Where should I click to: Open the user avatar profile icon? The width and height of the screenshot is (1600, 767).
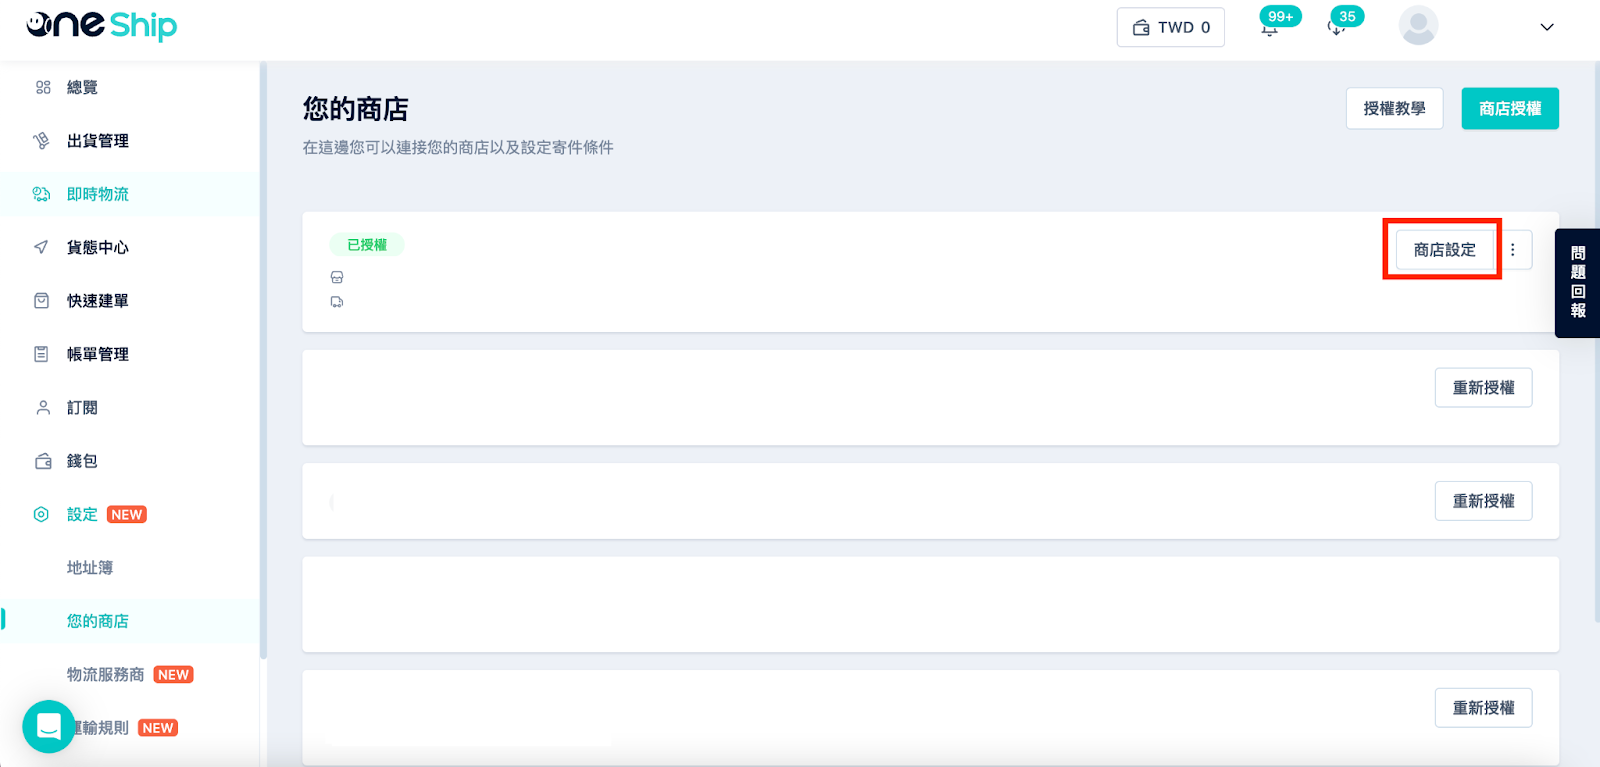click(1418, 26)
